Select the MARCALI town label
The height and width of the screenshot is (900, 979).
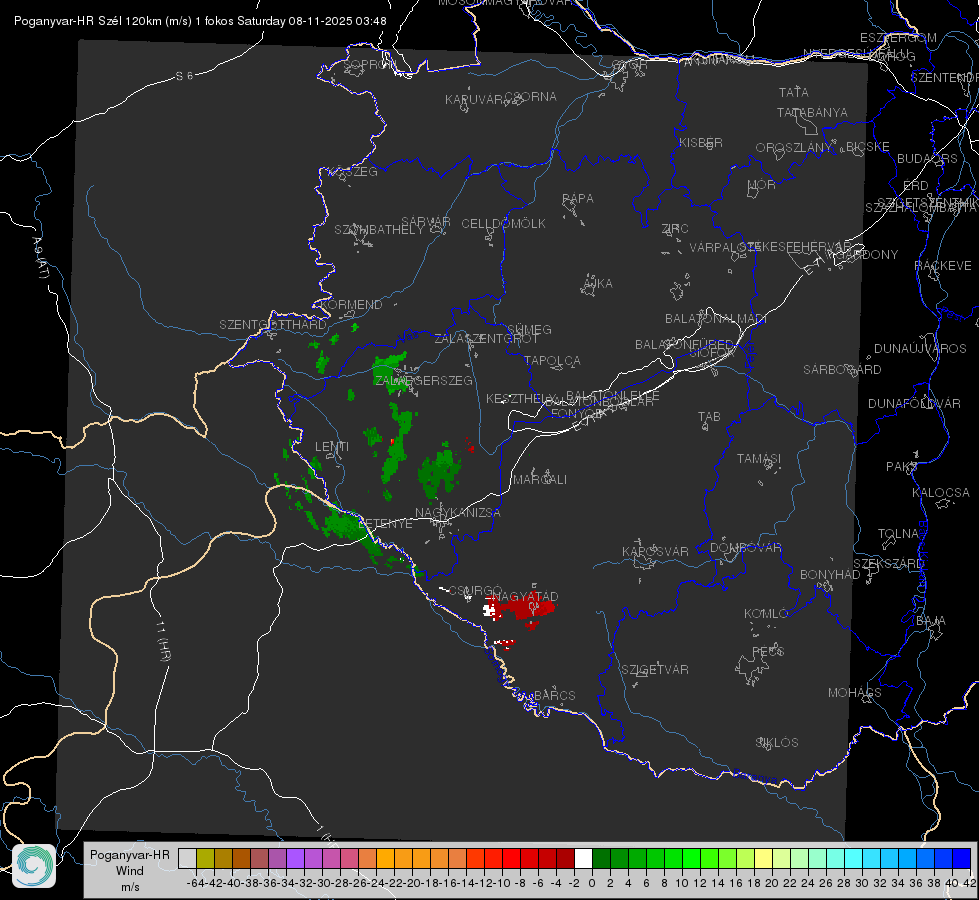(x=539, y=479)
